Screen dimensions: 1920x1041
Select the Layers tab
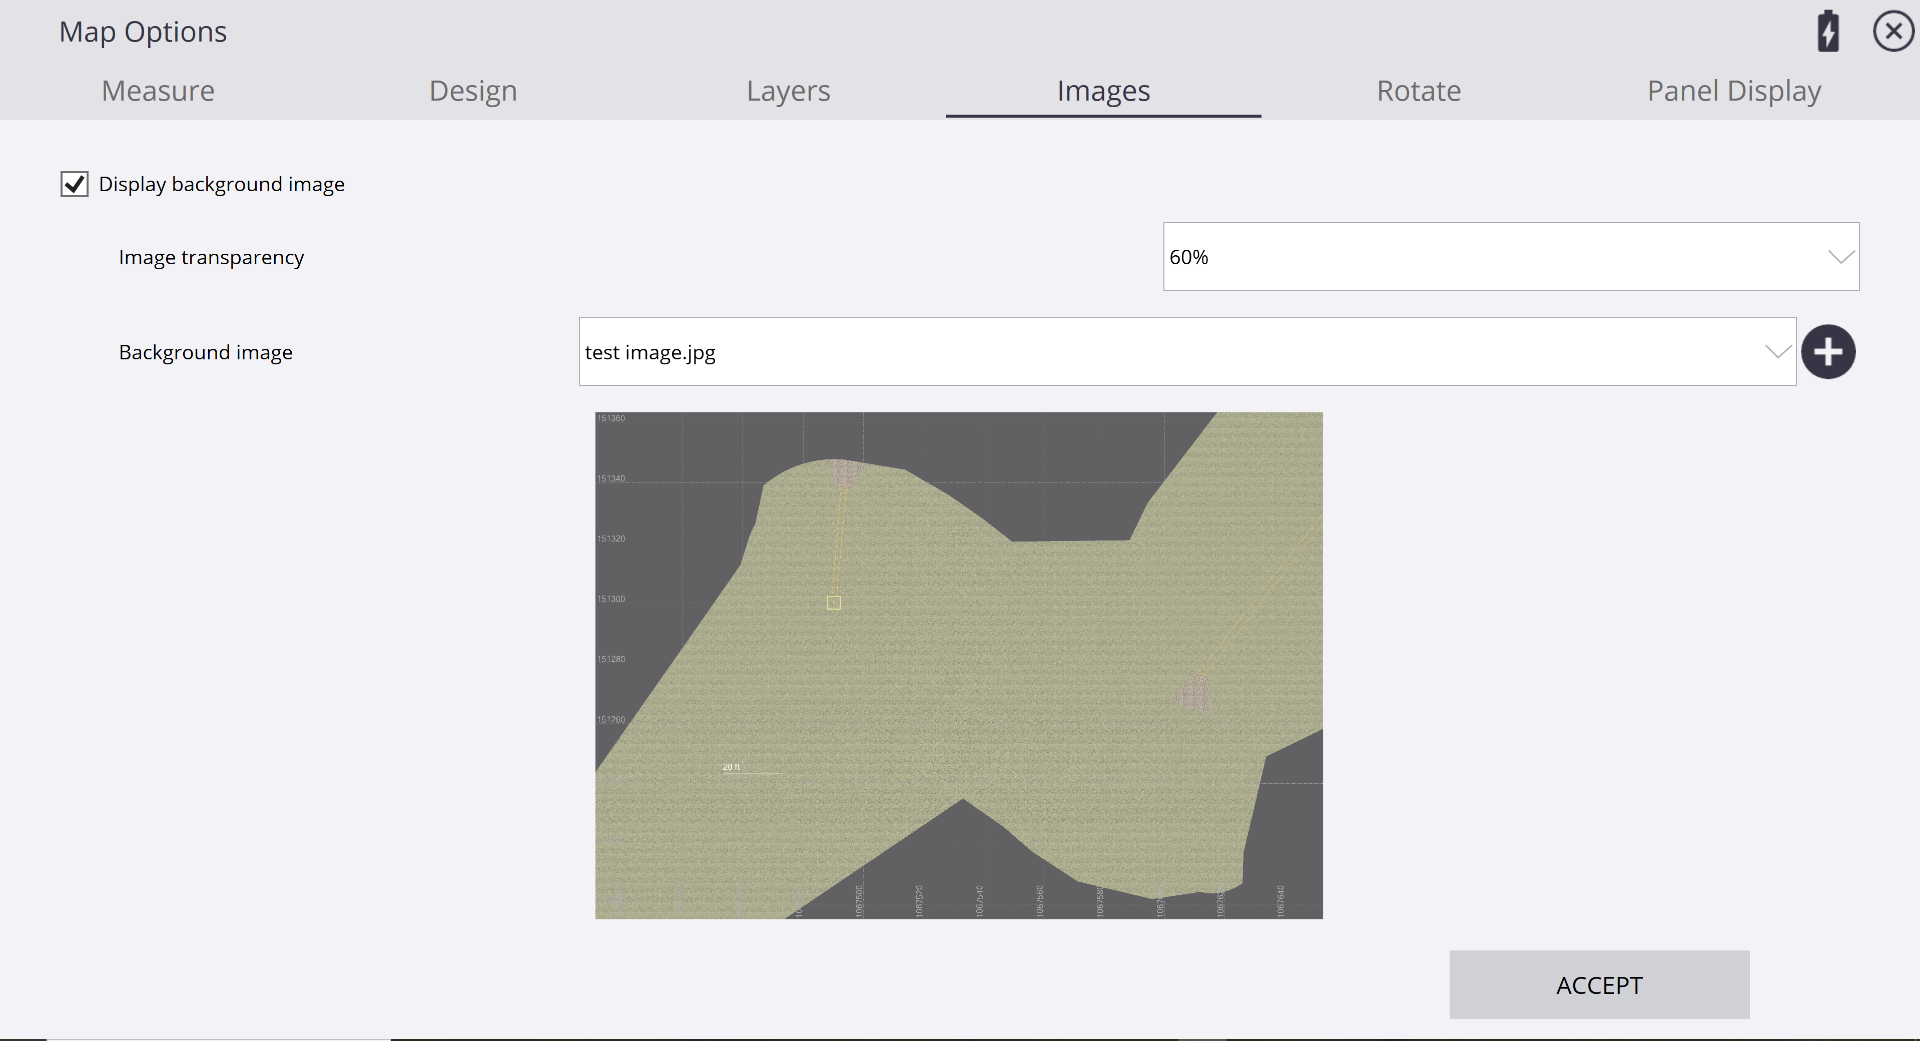(787, 90)
